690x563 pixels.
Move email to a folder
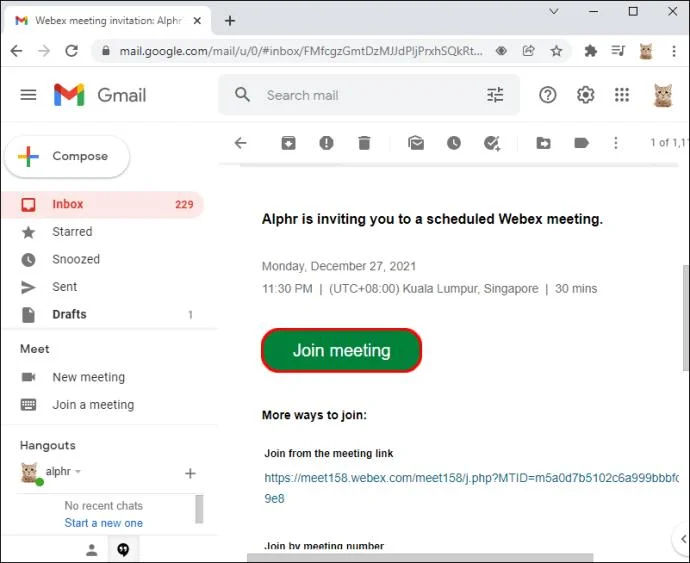(x=543, y=143)
